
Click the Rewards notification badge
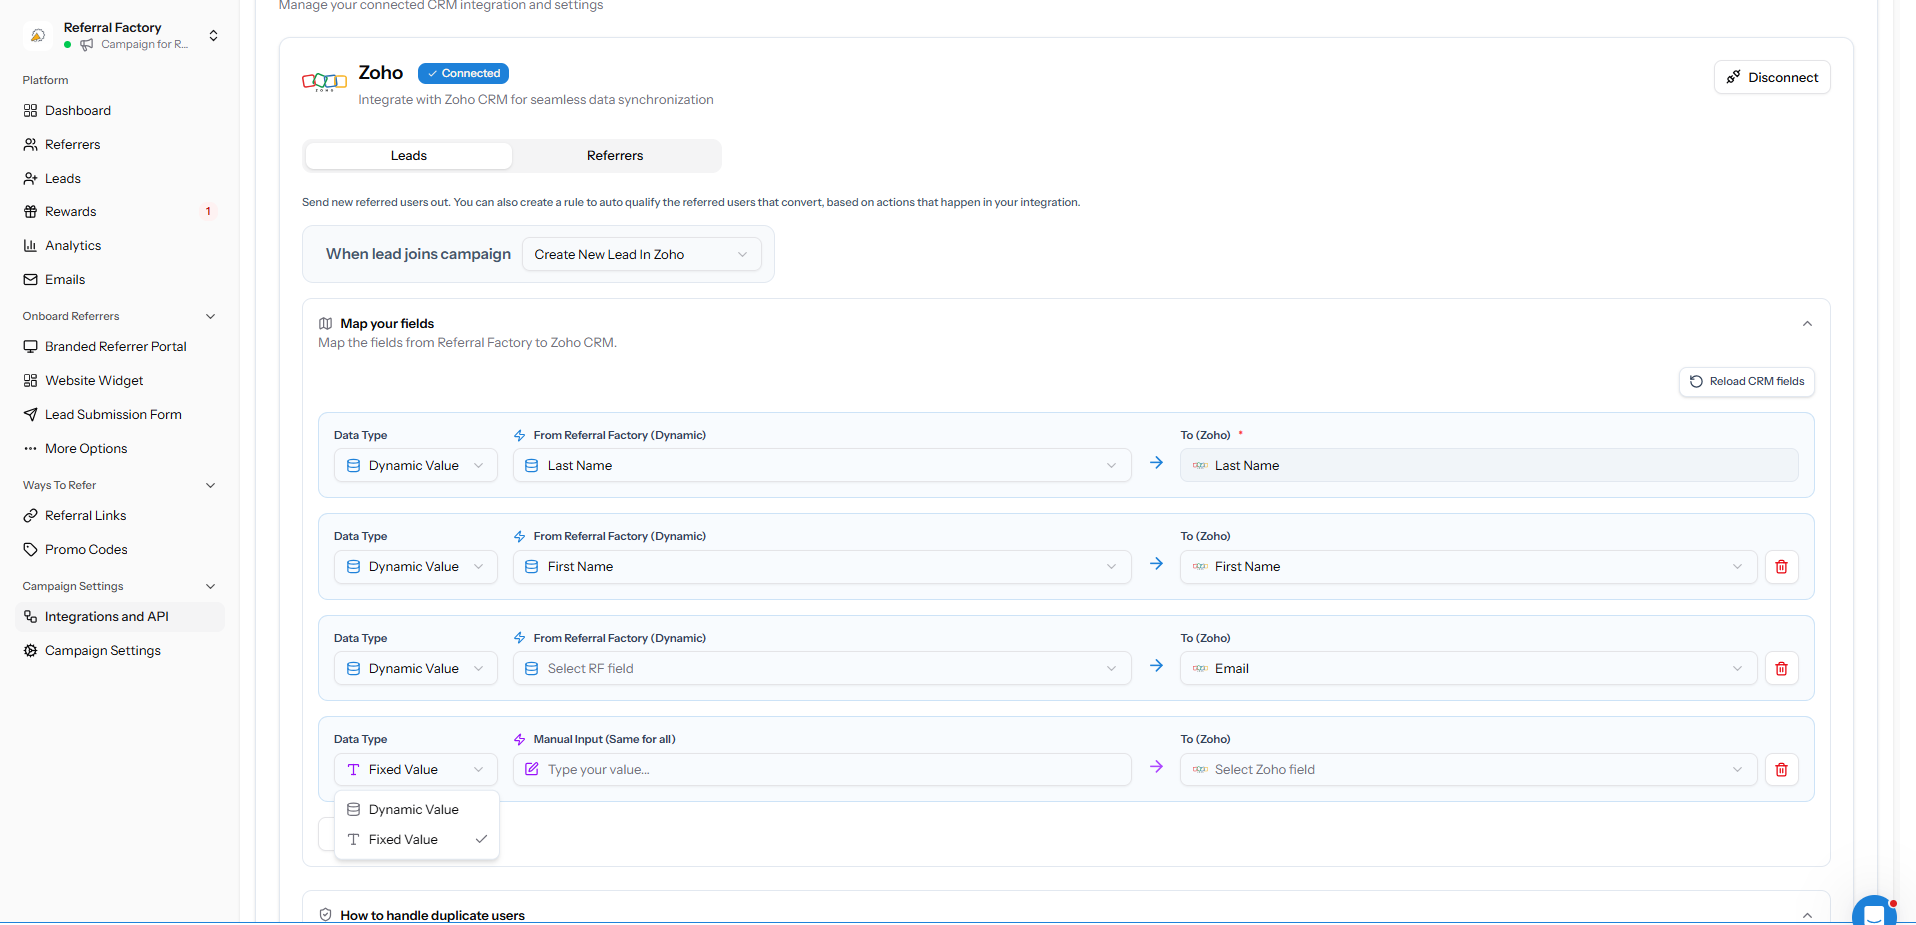(208, 212)
